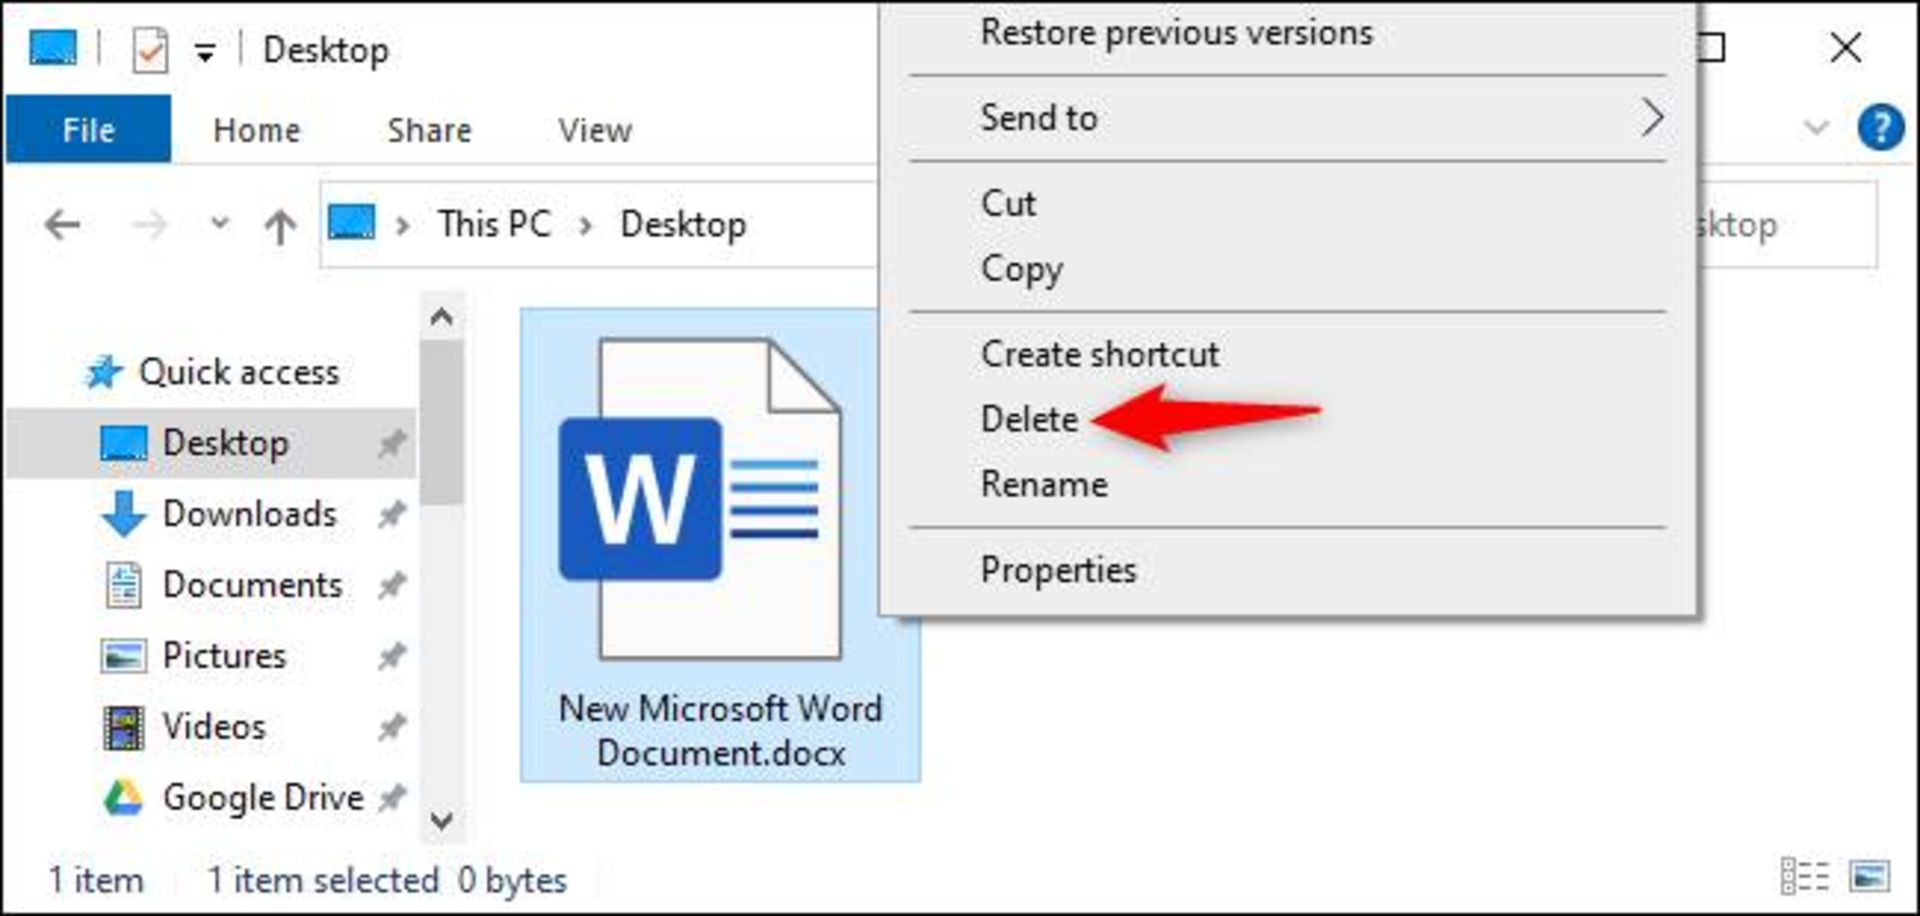Click the sidebar scrollbar down arrow
Viewport: 1920px width, 916px height.
point(441,821)
